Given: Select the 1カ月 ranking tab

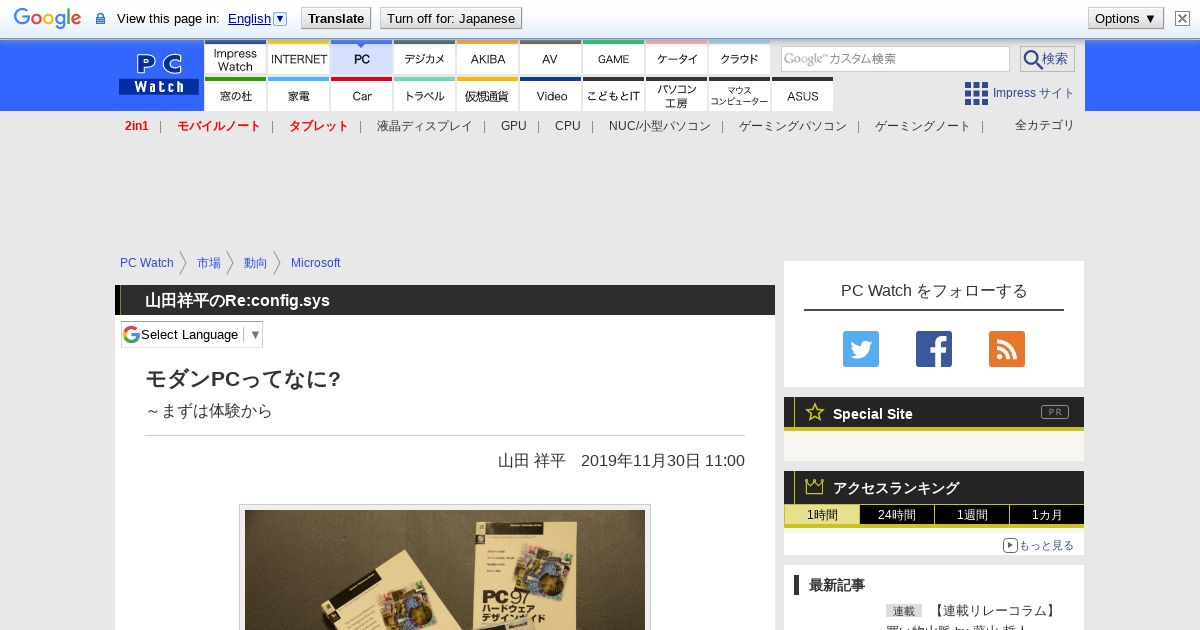Looking at the screenshot, I should (1046, 515).
